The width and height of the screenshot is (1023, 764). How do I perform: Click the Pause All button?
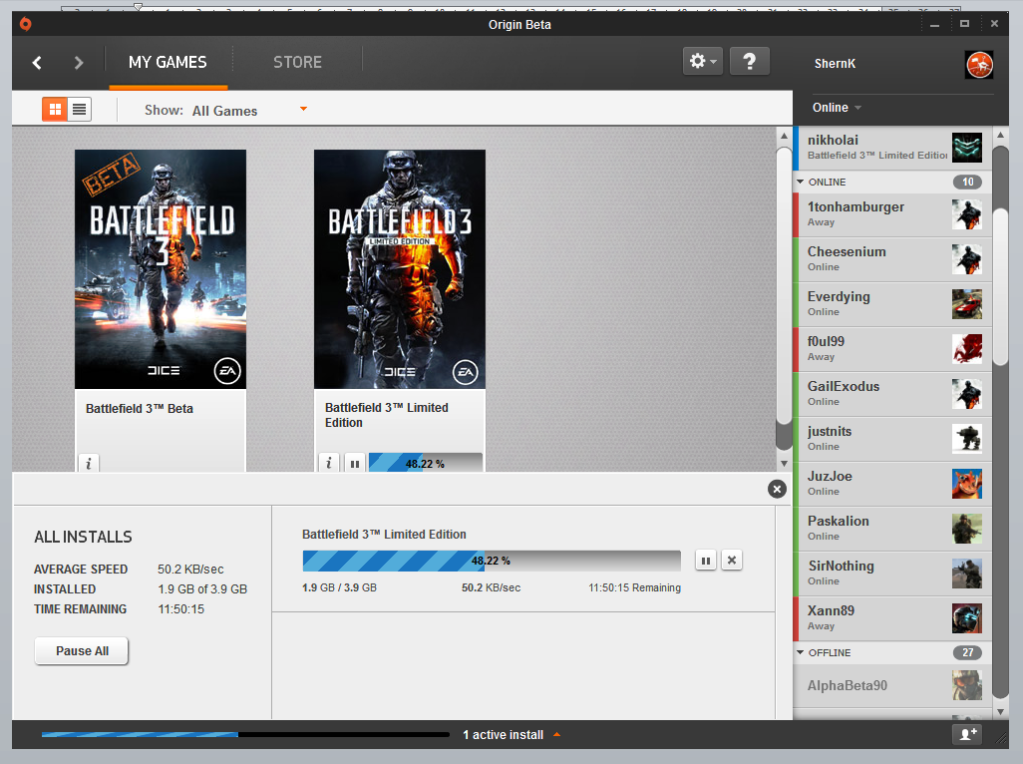(x=82, y=651)
